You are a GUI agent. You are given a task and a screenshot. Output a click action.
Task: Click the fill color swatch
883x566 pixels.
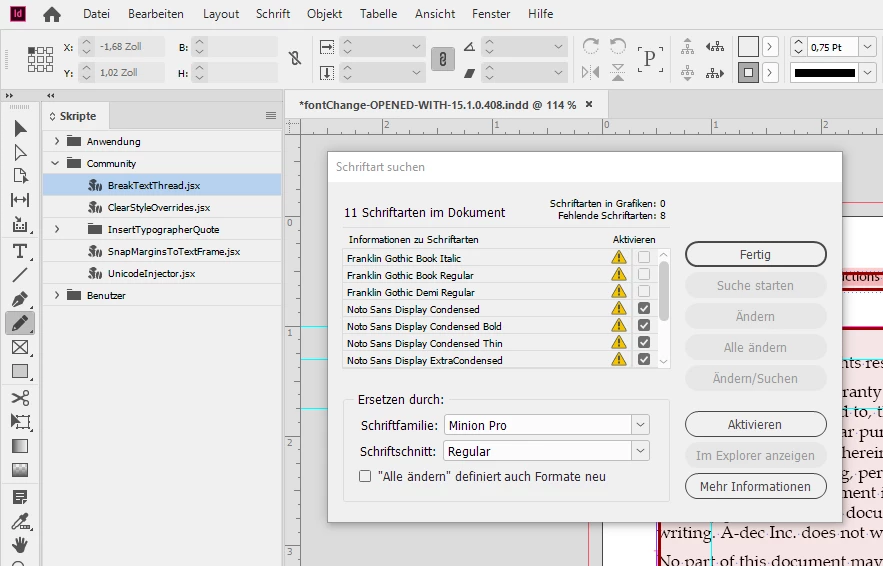point(748,47)
